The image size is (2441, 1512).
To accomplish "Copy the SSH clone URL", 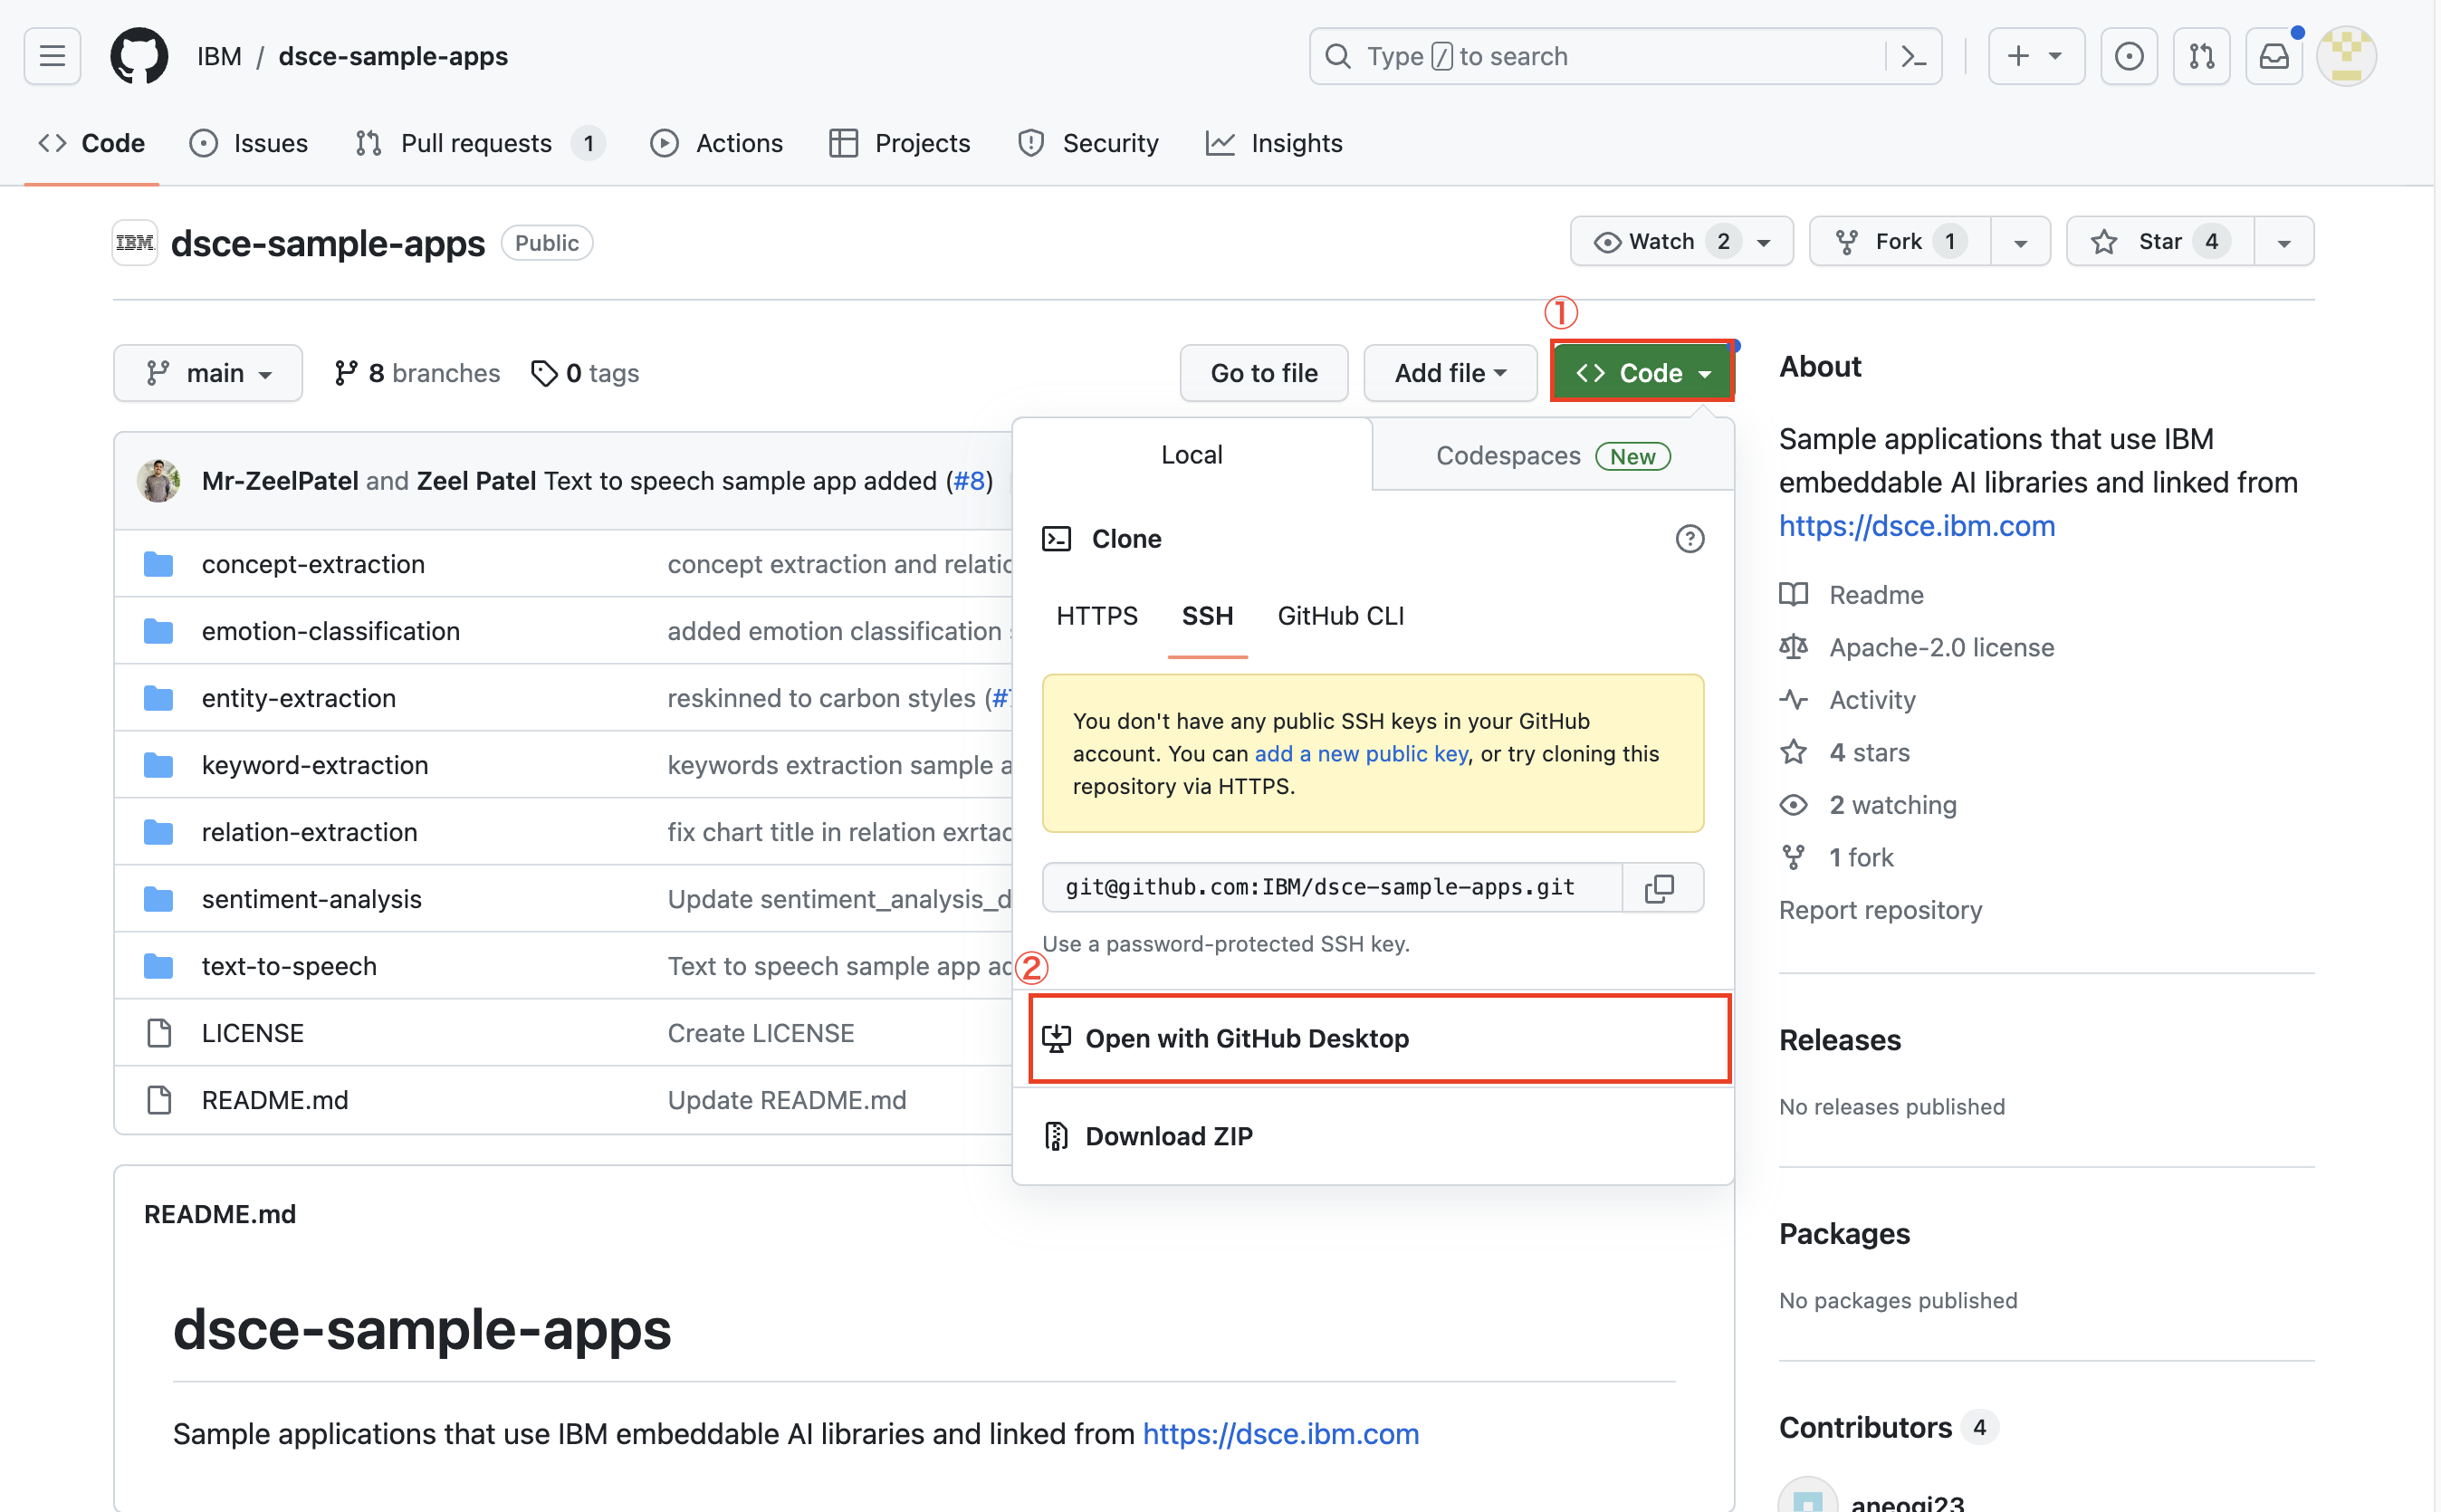I will click(1660, 887).
